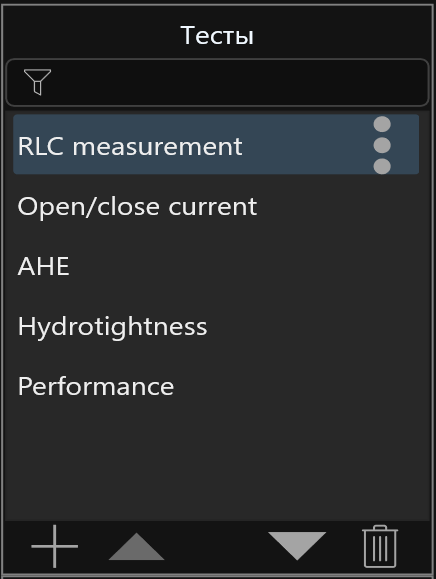The height and width of the screenshot is (579, 436).
Task: Select the AHE test entry
Action: (216, 266)
